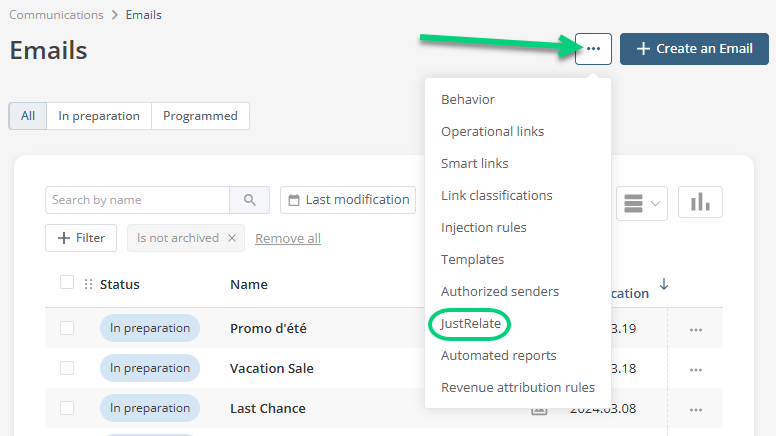Open Smart links from the menu

tap(475, 163)
